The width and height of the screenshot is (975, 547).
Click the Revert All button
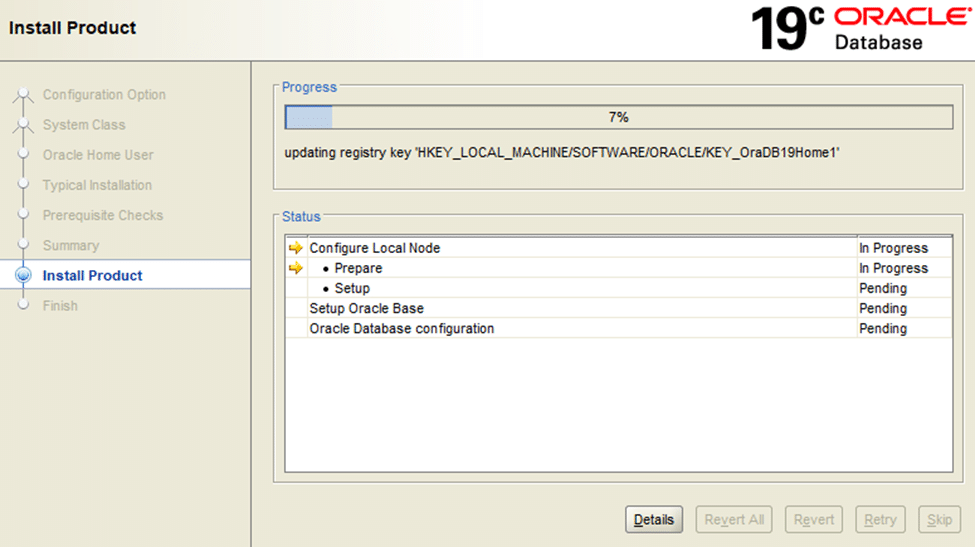734,519
